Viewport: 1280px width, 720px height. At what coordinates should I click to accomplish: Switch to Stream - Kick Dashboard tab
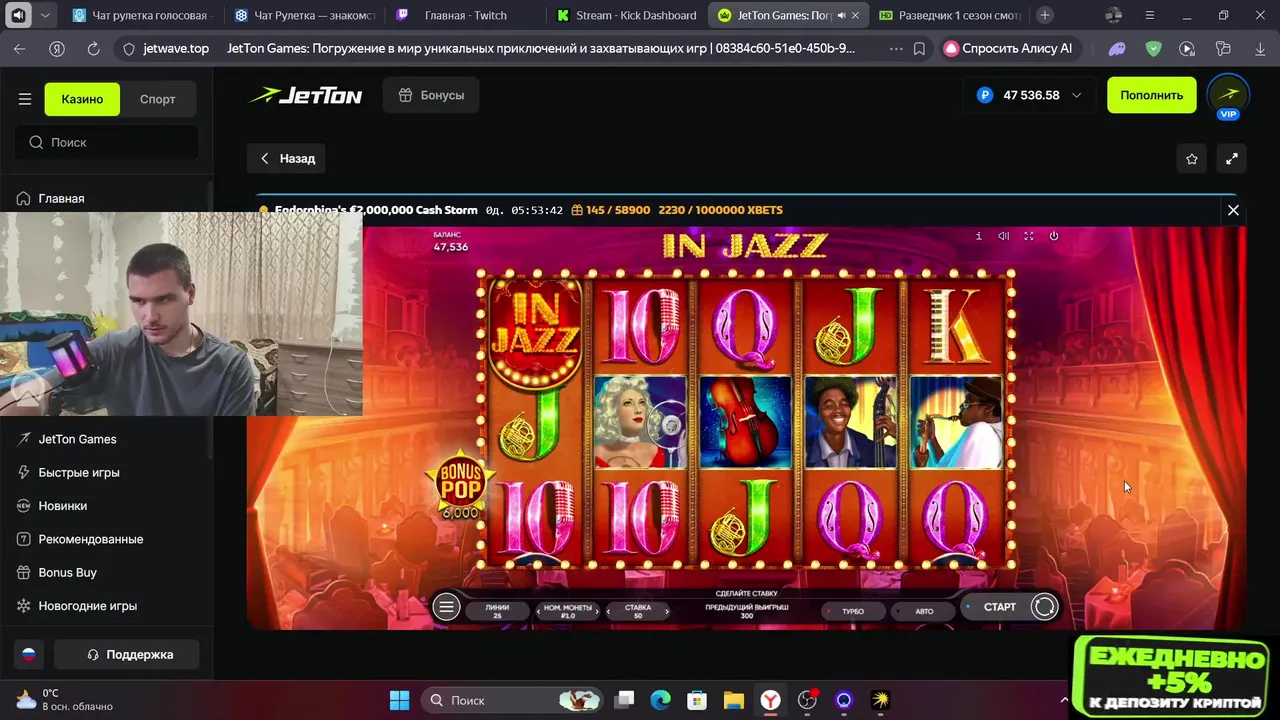pyautogui.click(x=627, y=15)
